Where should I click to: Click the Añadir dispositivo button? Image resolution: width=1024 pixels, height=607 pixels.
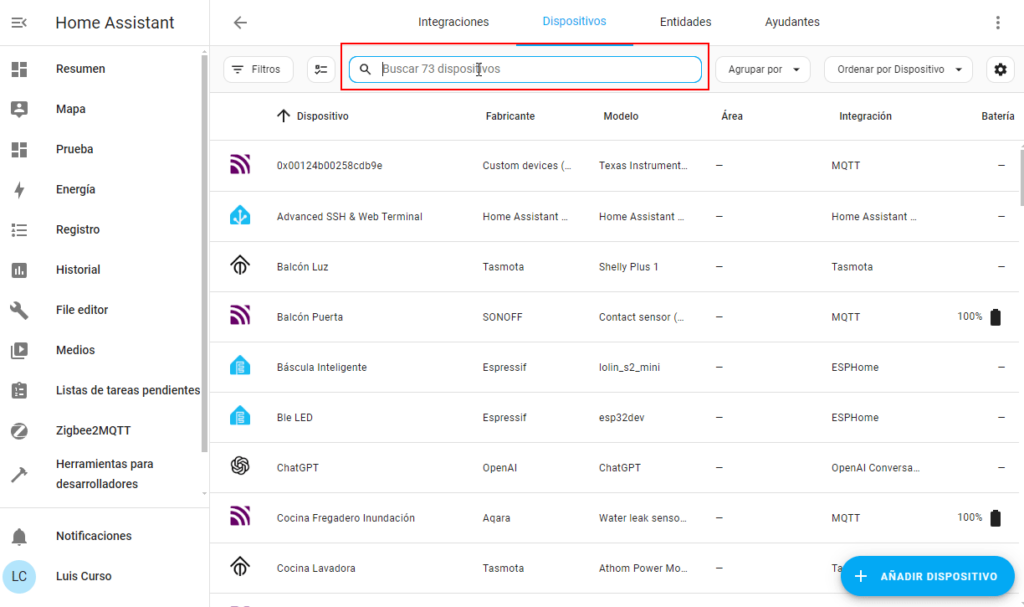click(927, 576)
